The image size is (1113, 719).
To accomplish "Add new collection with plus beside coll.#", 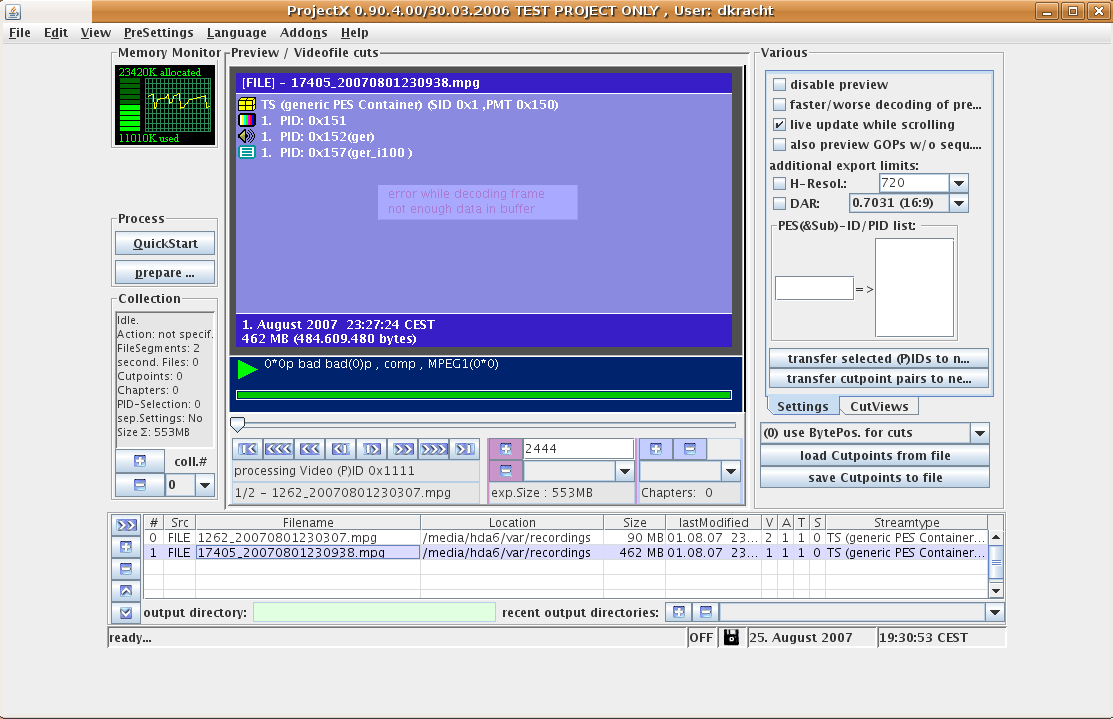I will (x=139, y=461).
